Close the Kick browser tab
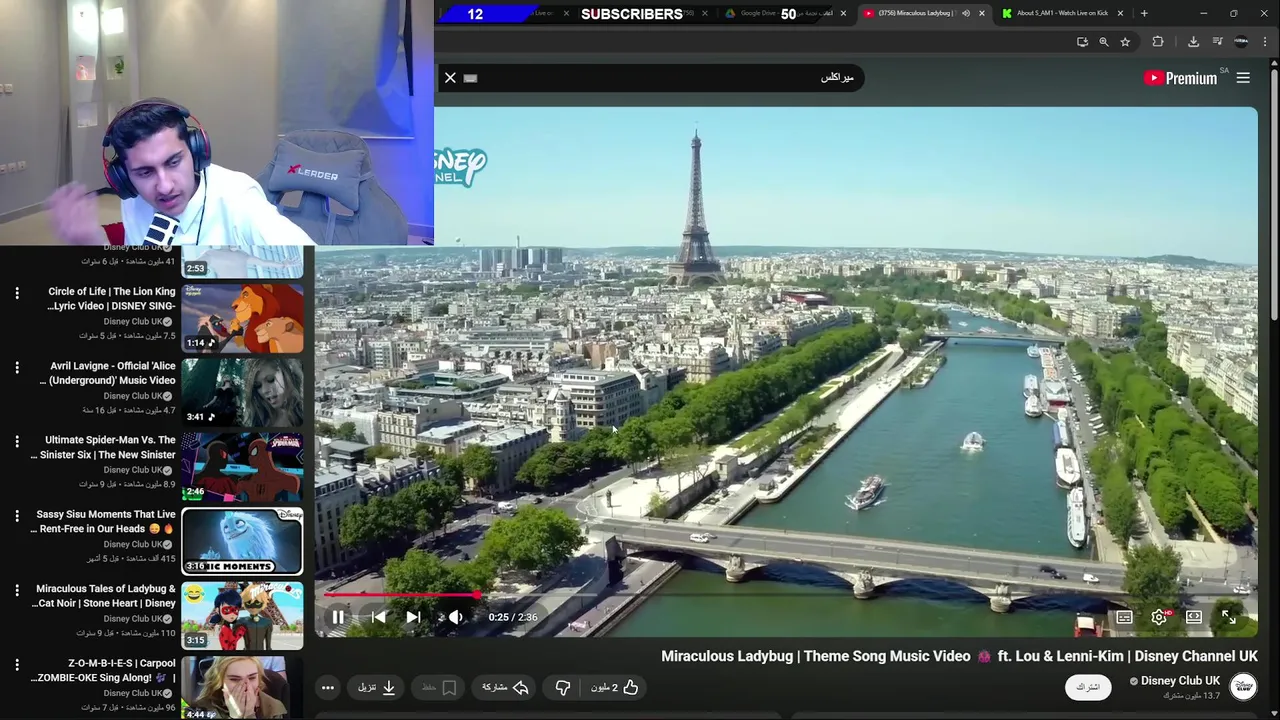The width and height of the screenshot is (1280, 720). click(x=1120, y=13)
